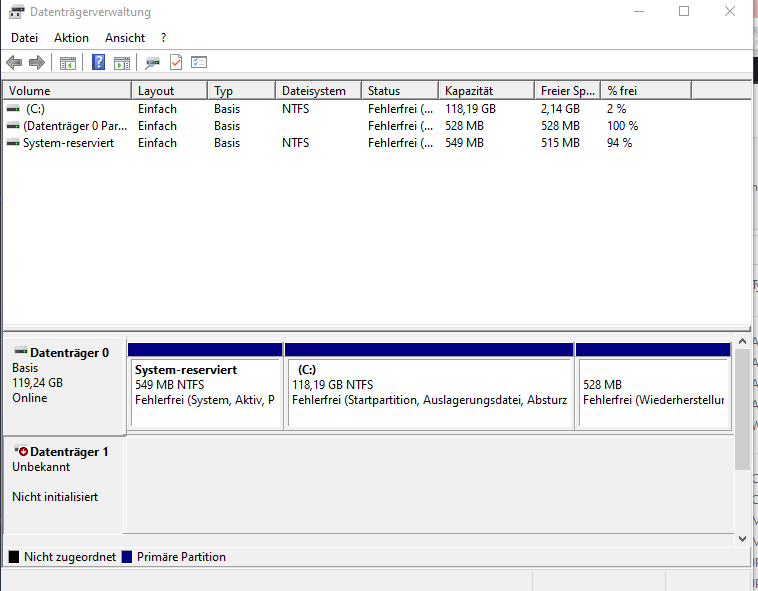Viewport: 758px width, 591px height.
Task: Sort by the Freier Sp... column header
Action: (x=568, y=91)
